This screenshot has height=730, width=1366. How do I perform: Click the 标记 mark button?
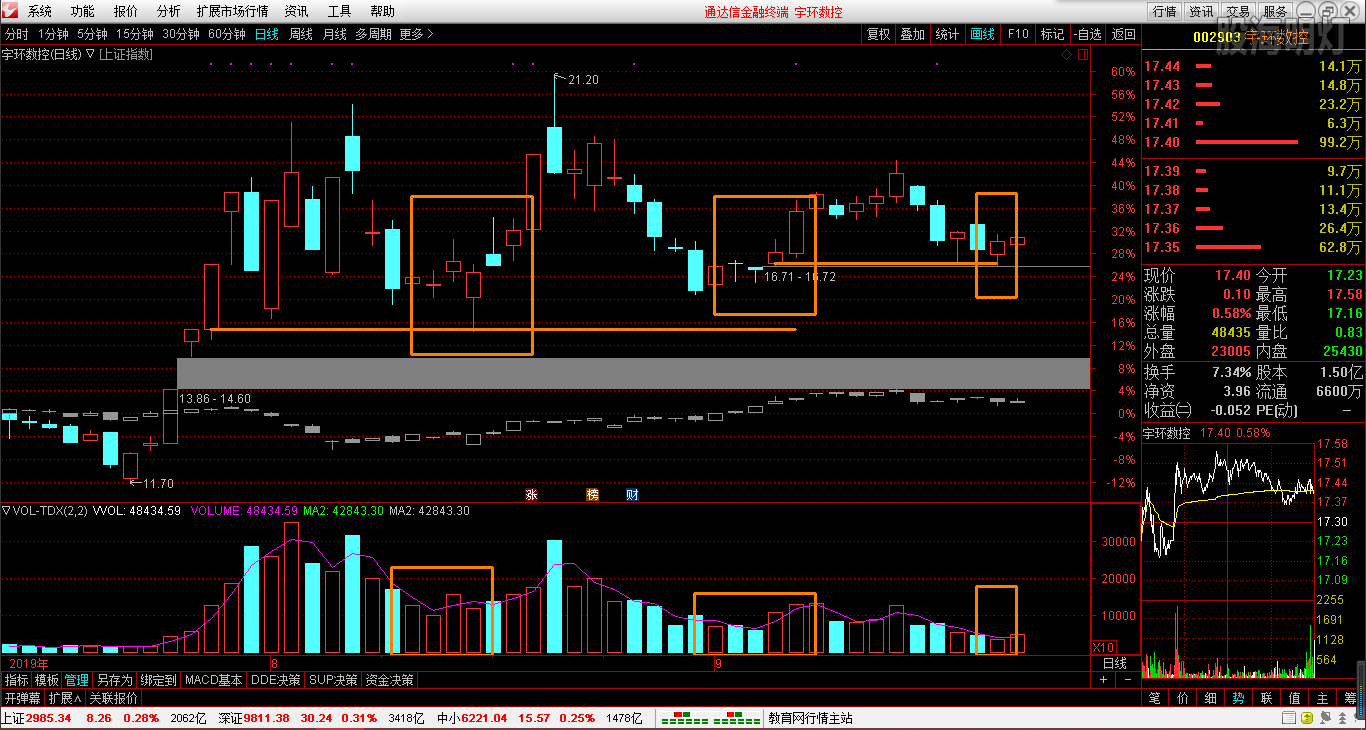coord(1052,34)
